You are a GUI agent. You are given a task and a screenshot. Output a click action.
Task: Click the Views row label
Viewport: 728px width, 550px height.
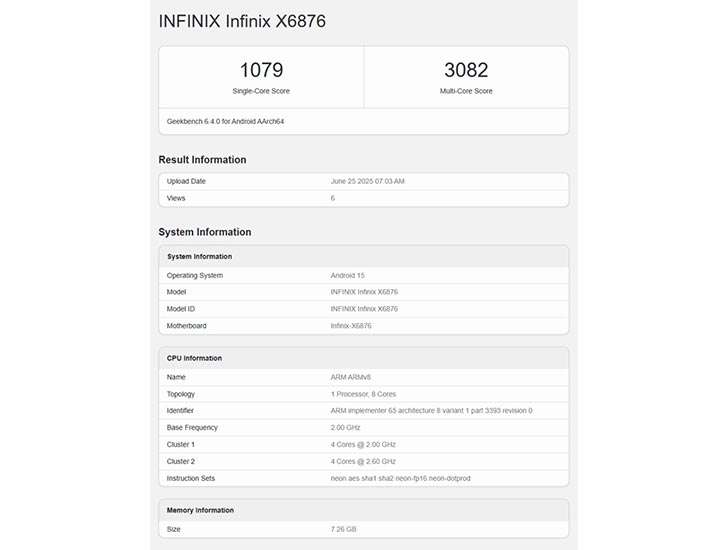176,198
